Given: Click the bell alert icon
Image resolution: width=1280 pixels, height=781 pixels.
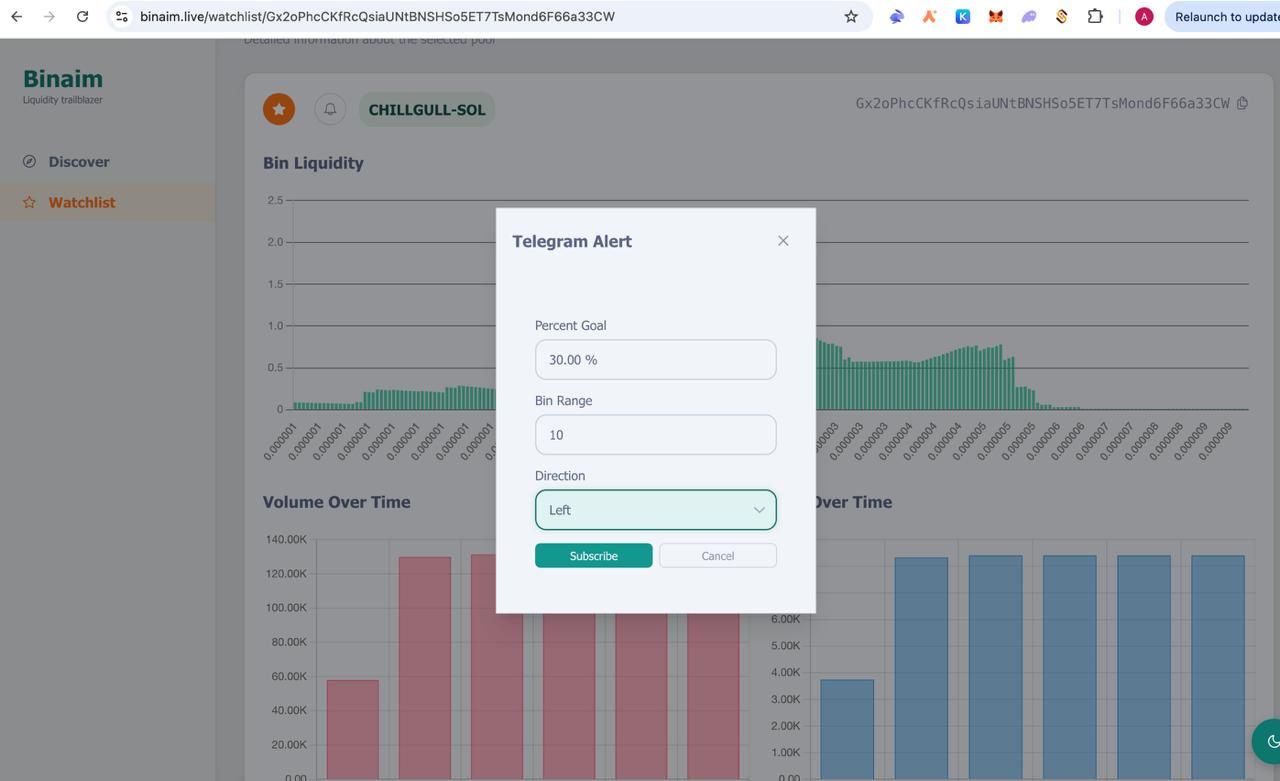Looking at the screenshot, I should (330, 109).
